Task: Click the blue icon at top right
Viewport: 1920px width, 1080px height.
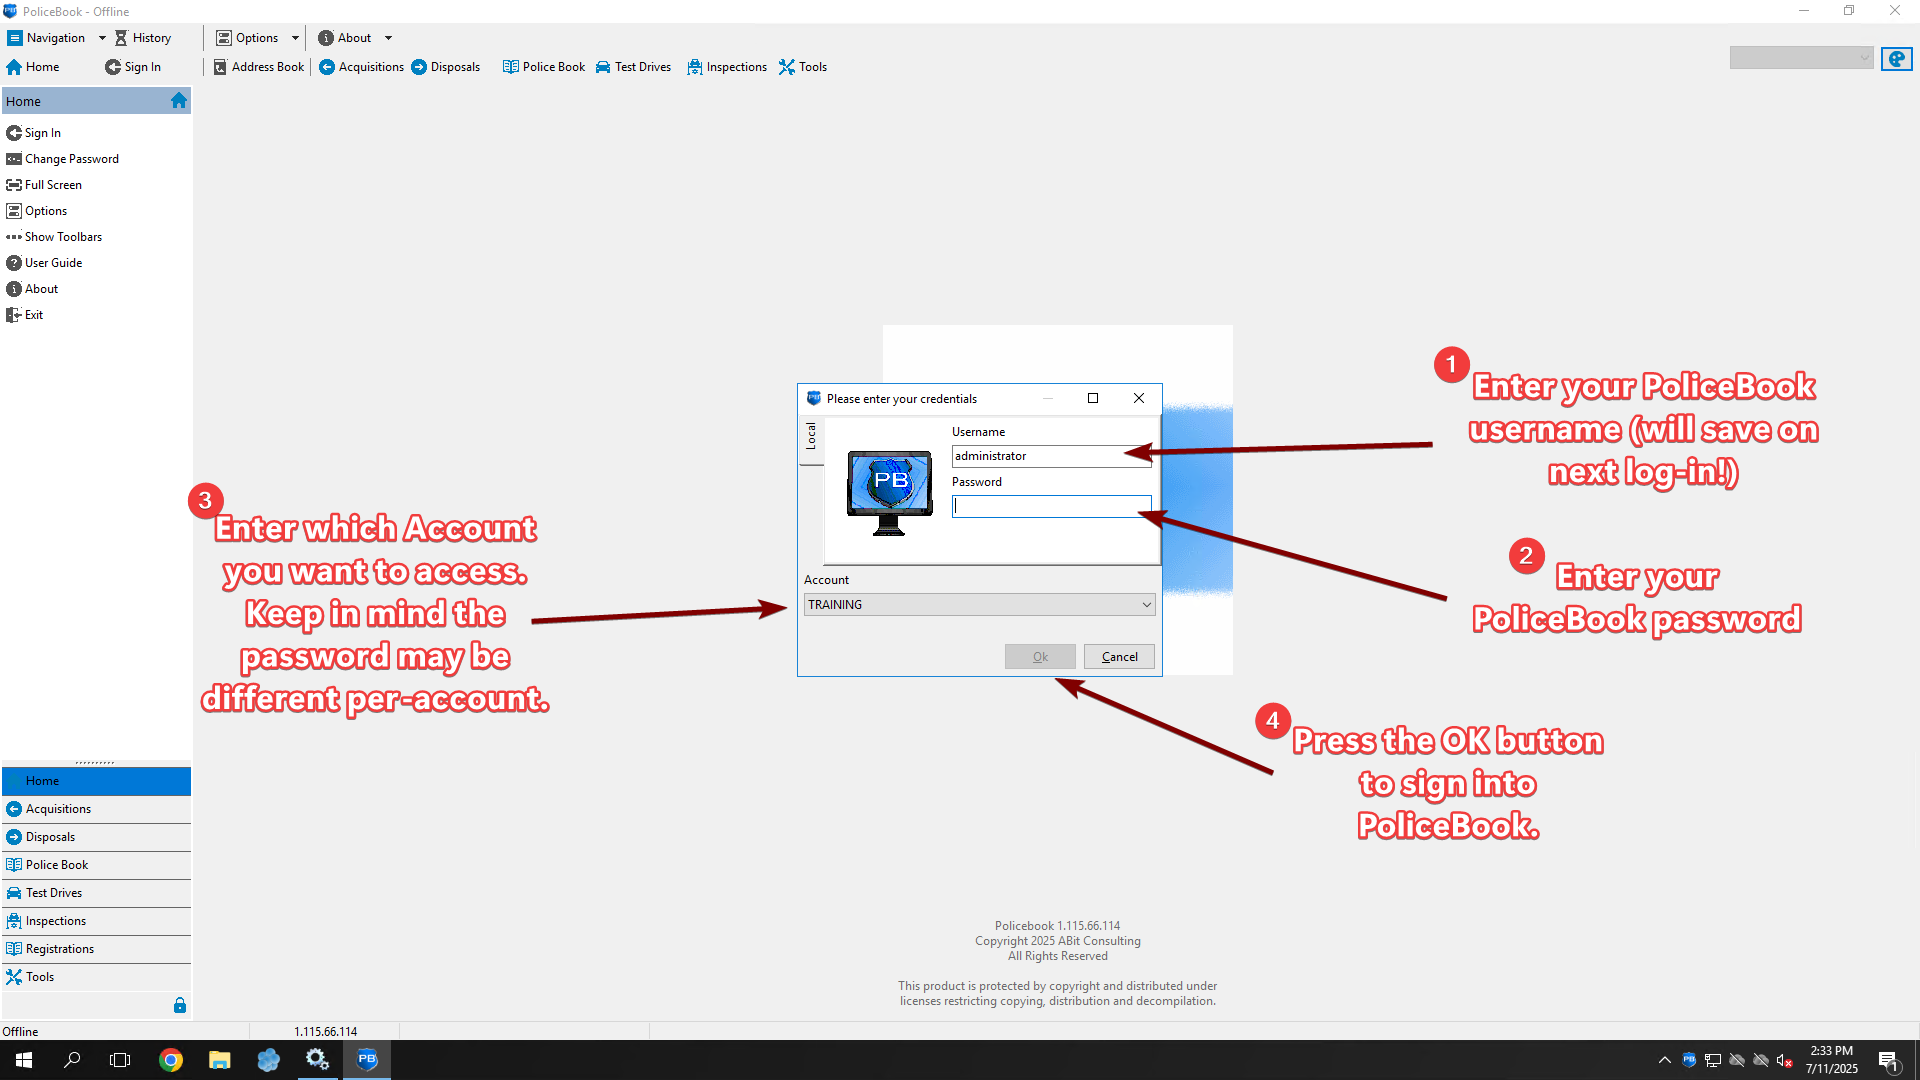Action: [x=1896, y=59]
